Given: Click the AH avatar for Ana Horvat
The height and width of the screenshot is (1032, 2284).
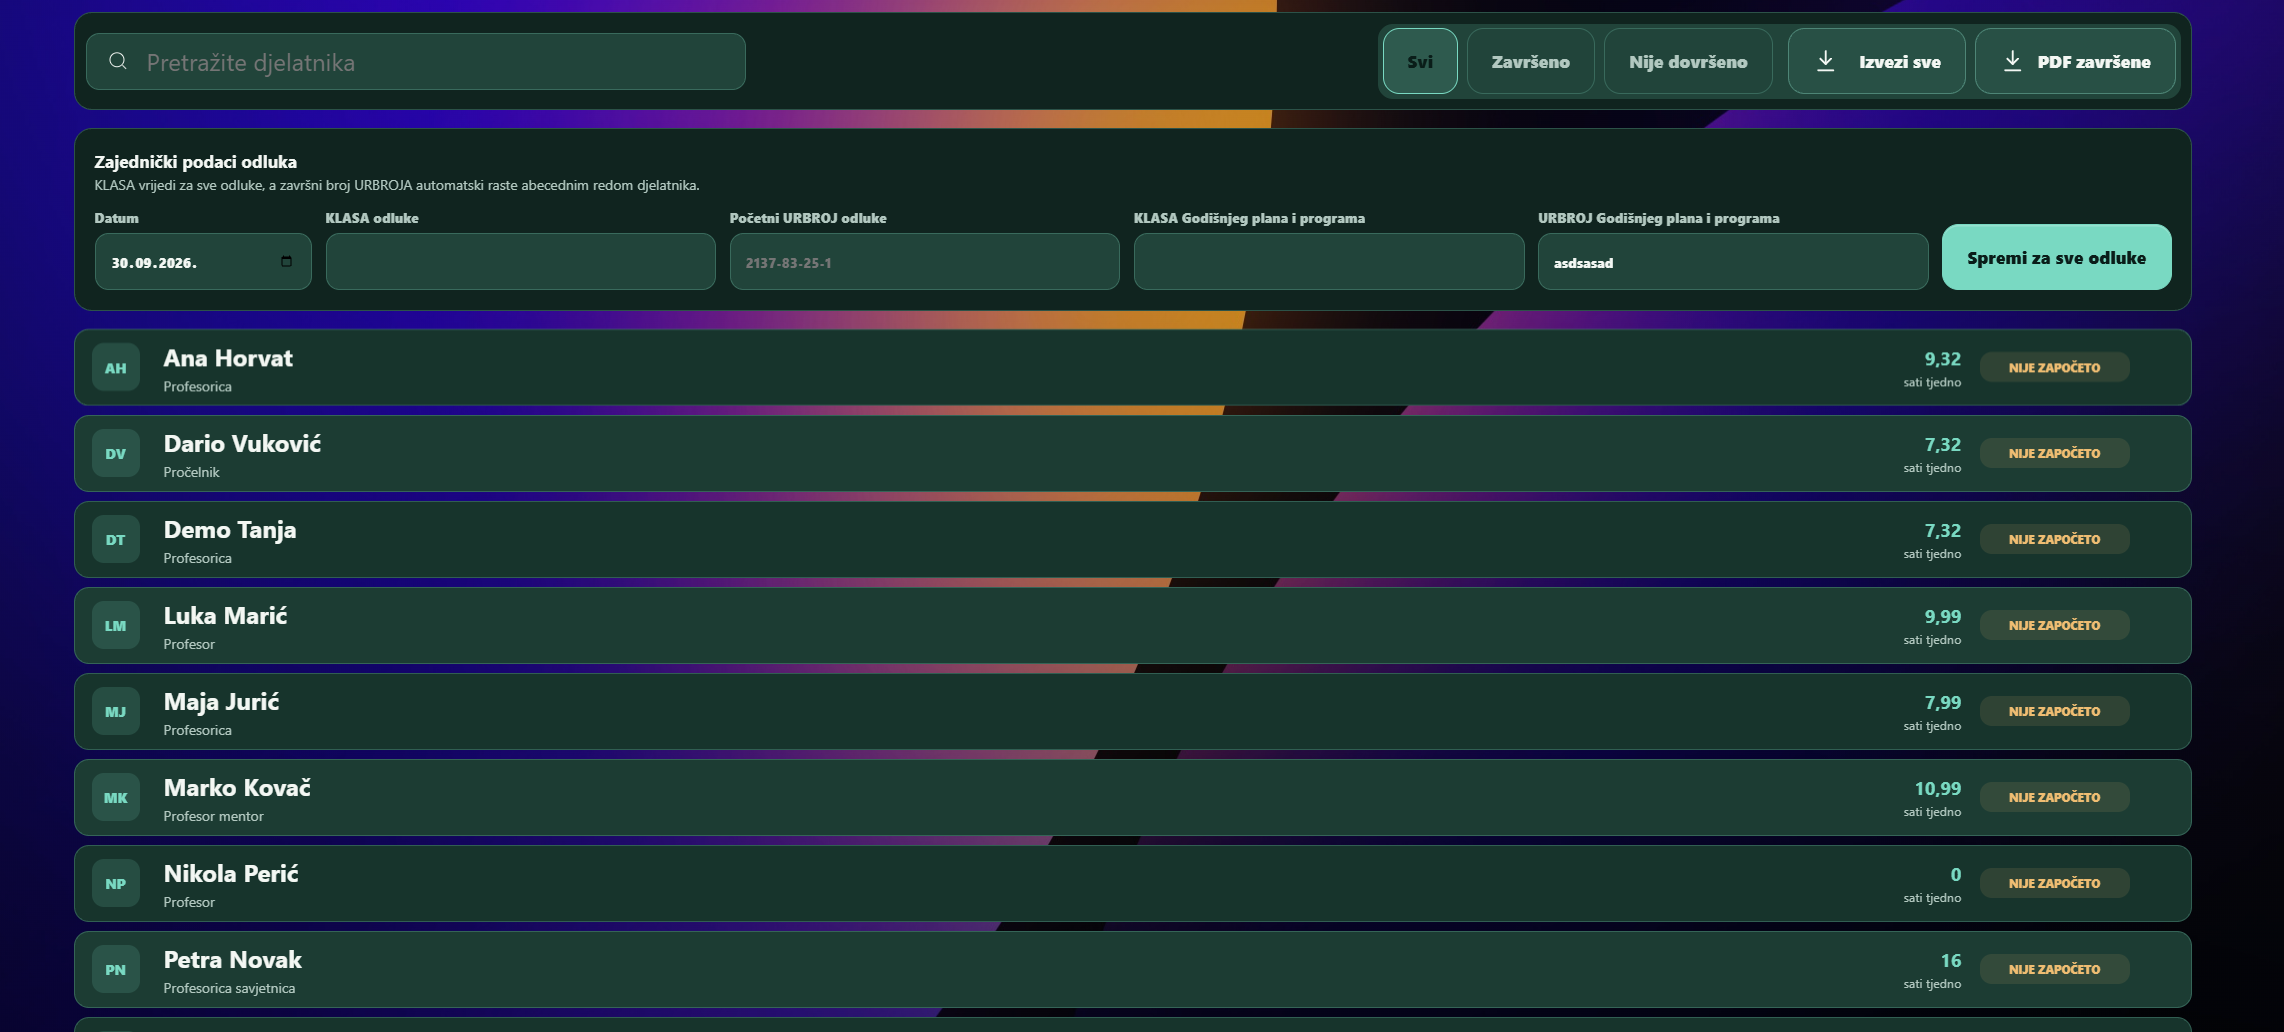Looking at the screenshot, I should point(116,367).
